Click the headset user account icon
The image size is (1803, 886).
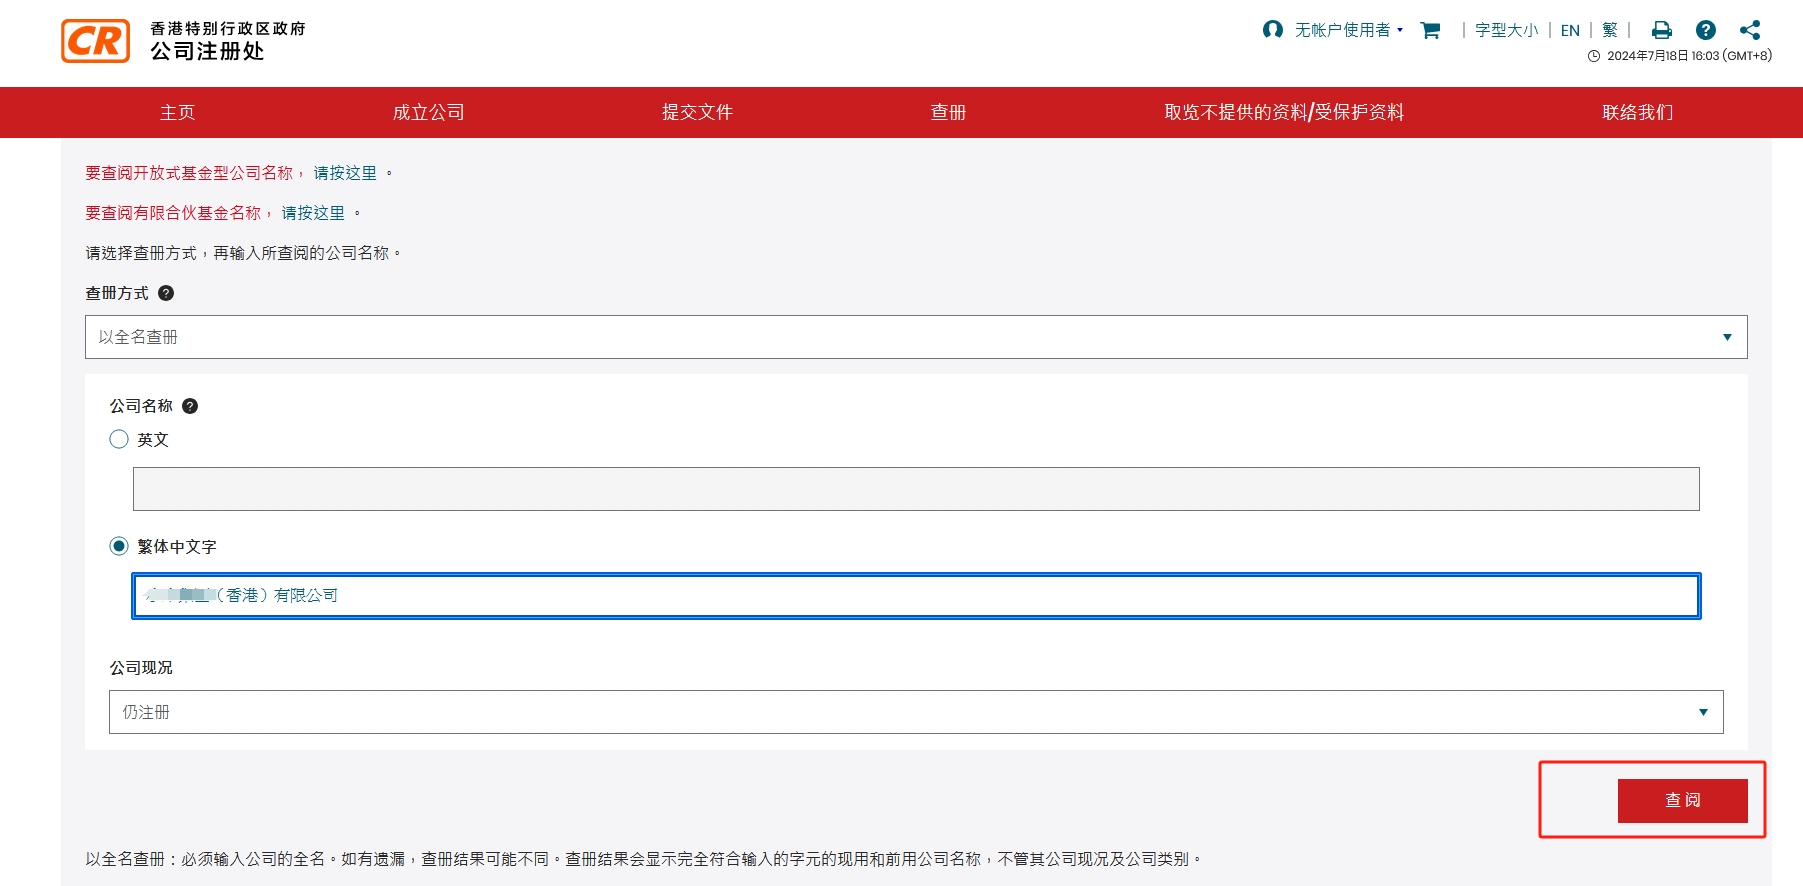click(1272, 30)
